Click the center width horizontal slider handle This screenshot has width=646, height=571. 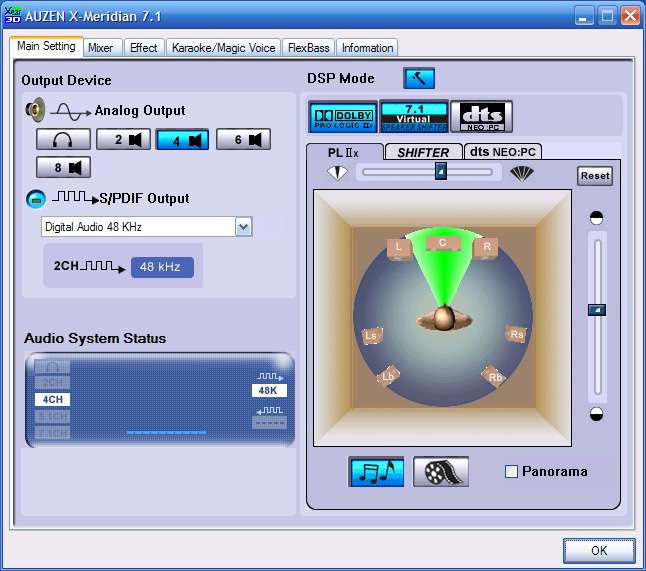(441, 171)
